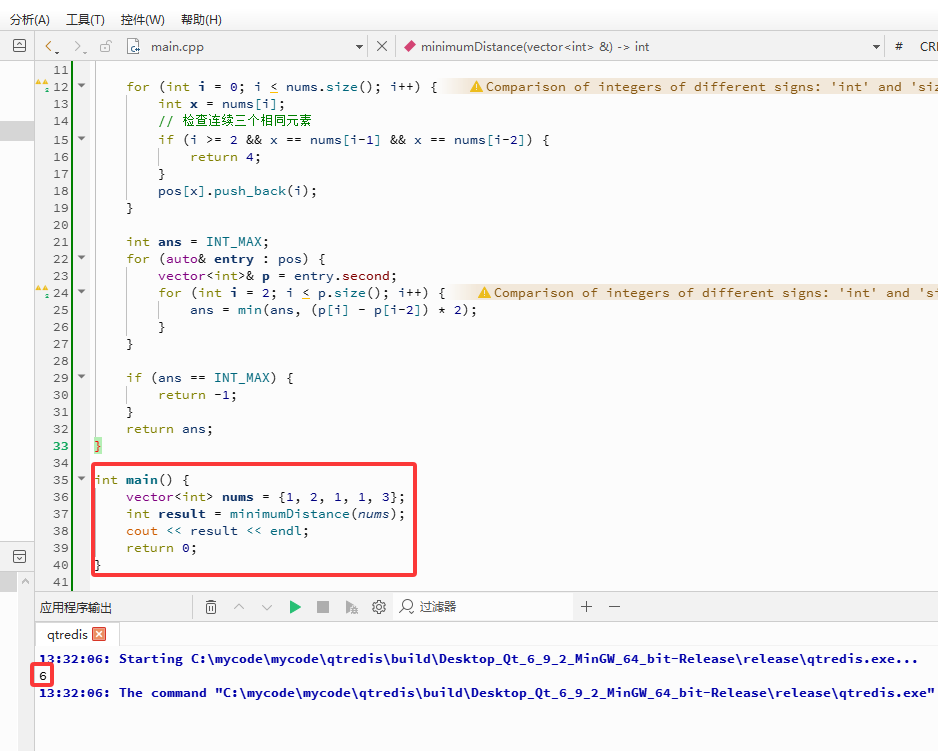
Task: Click the warning marker on line 24
Action: click(42, 291)
